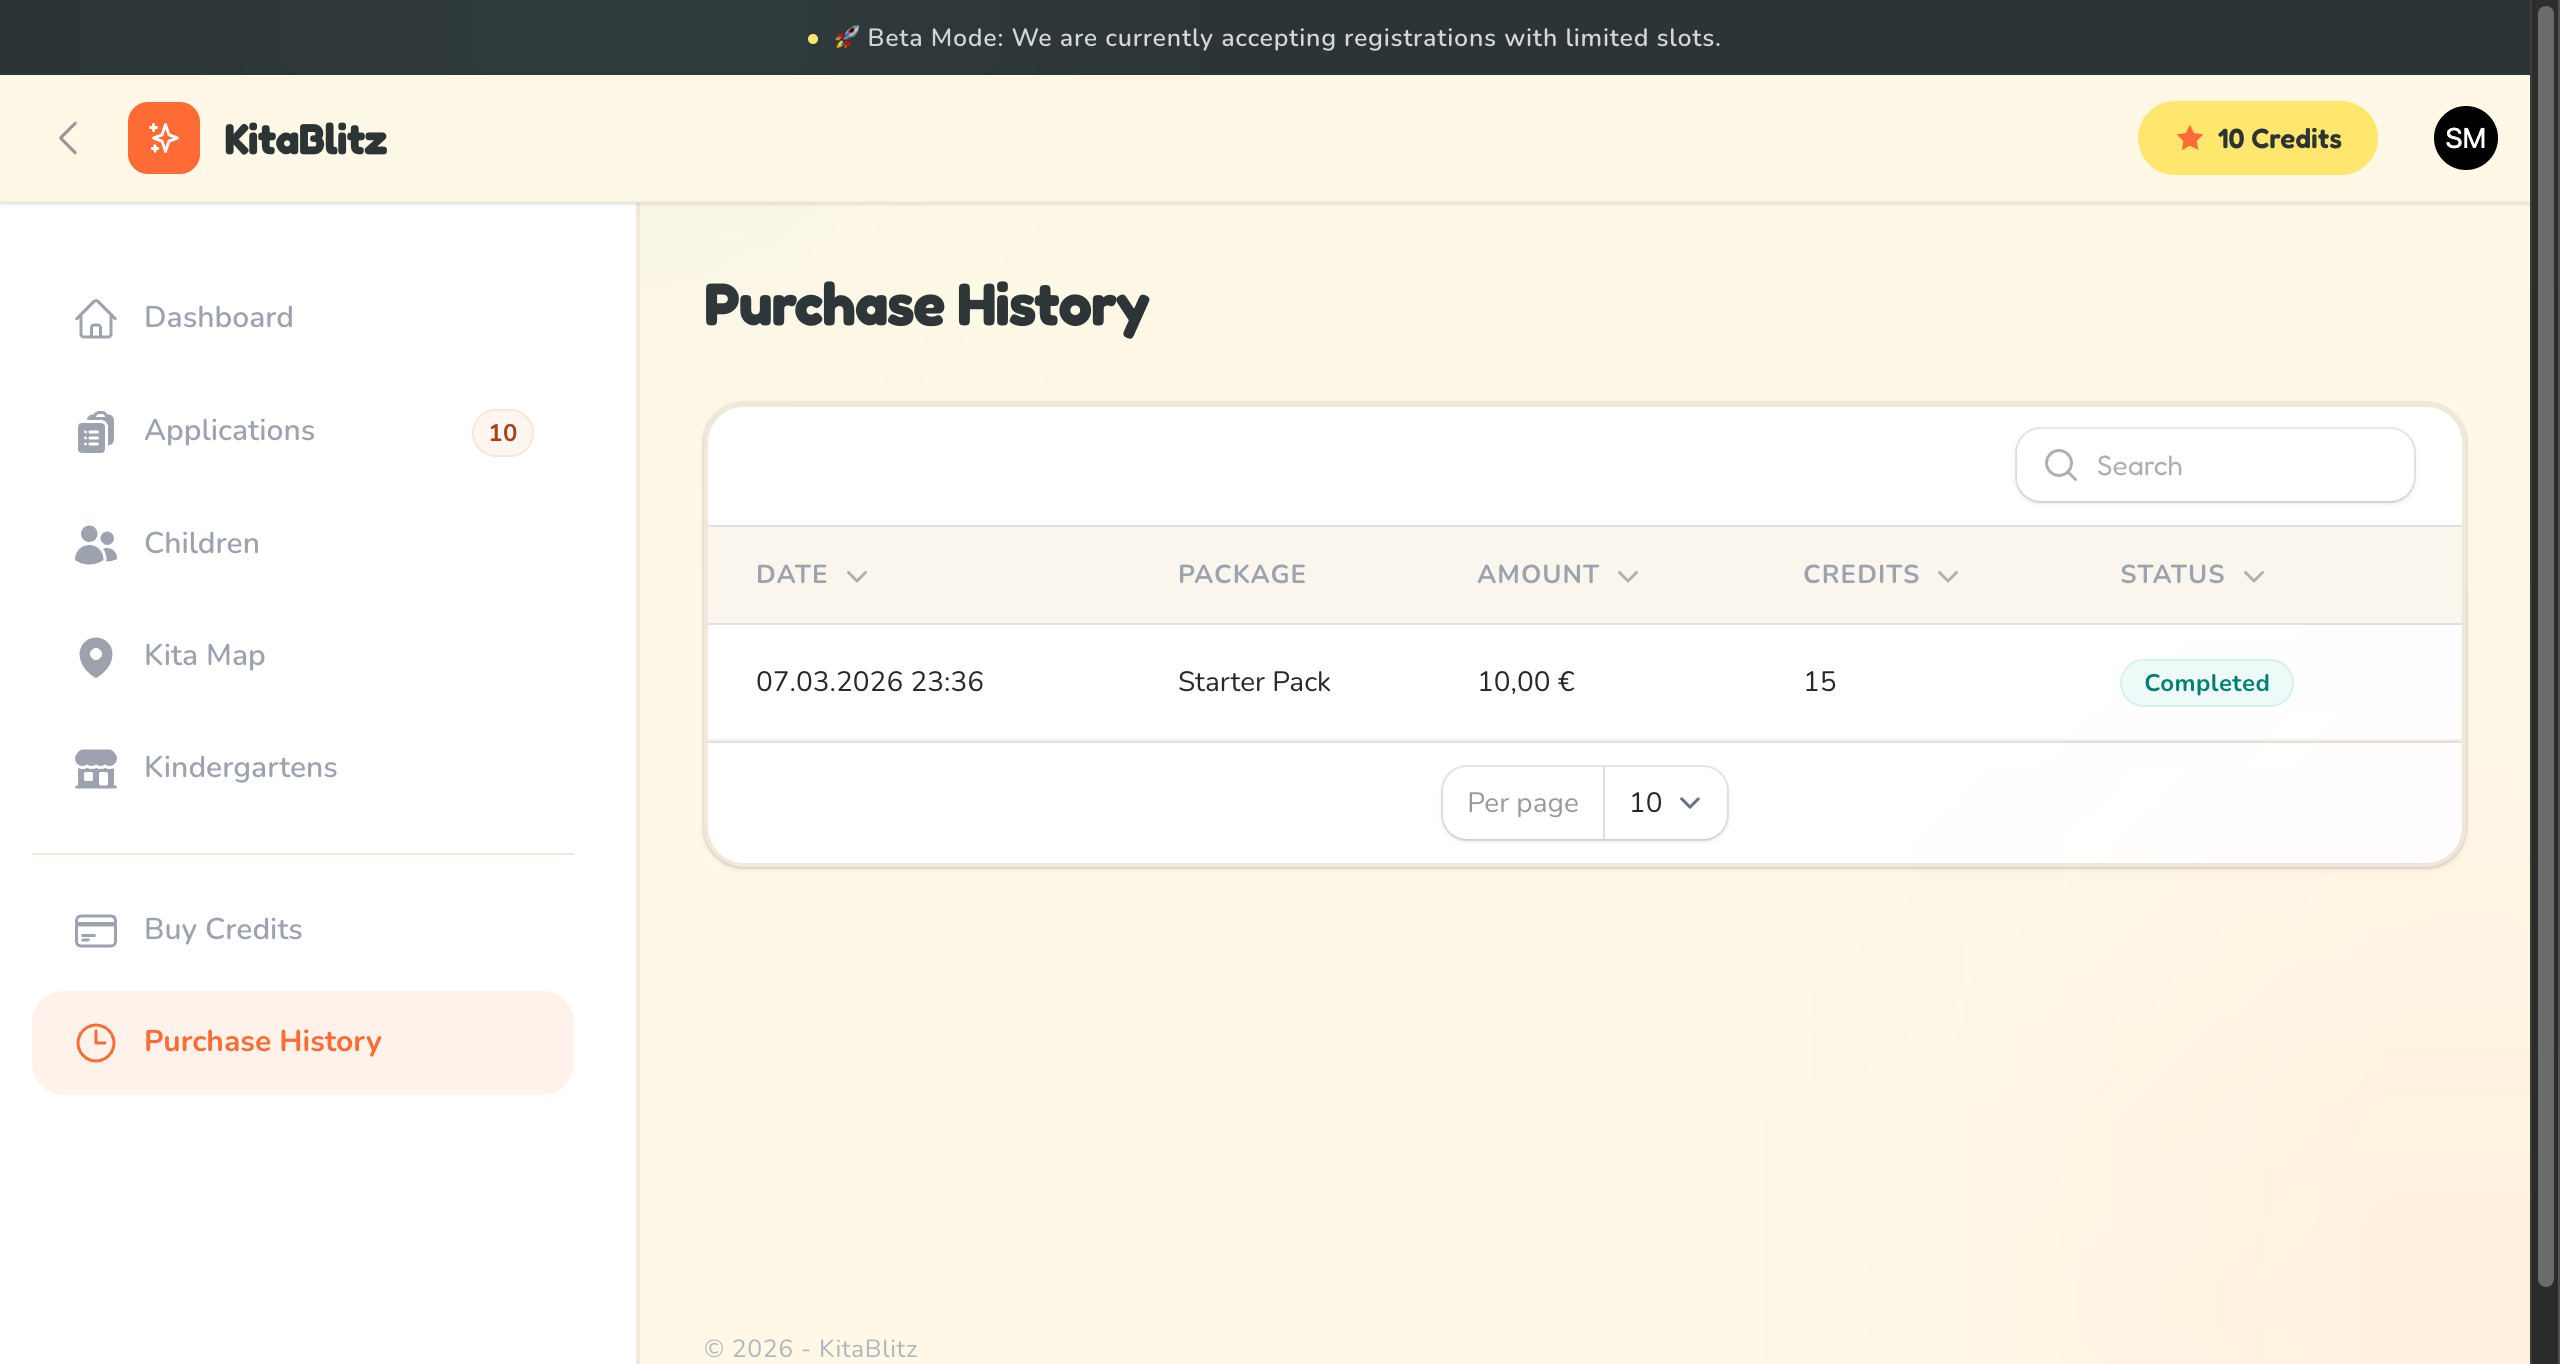Viewport: 2560px width, 1364px height.
Task: Click the Purchase History clock icon
Action: (96, 1042)
